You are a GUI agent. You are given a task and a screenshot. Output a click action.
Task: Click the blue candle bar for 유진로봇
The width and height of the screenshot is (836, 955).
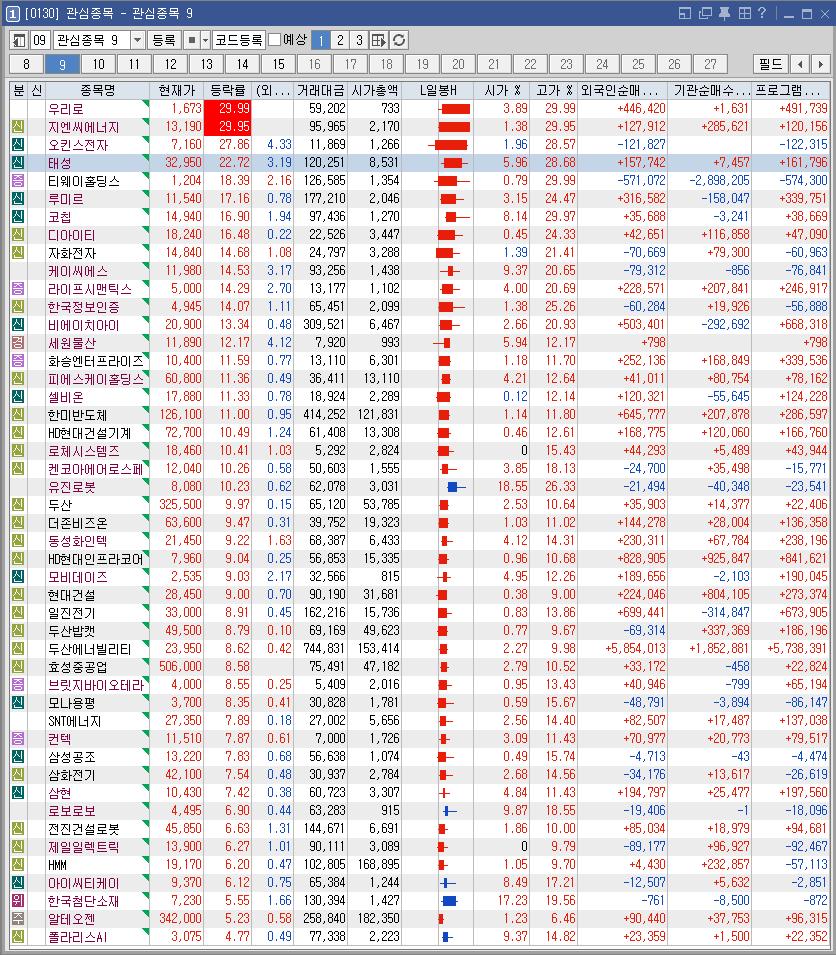pos(456,487)
